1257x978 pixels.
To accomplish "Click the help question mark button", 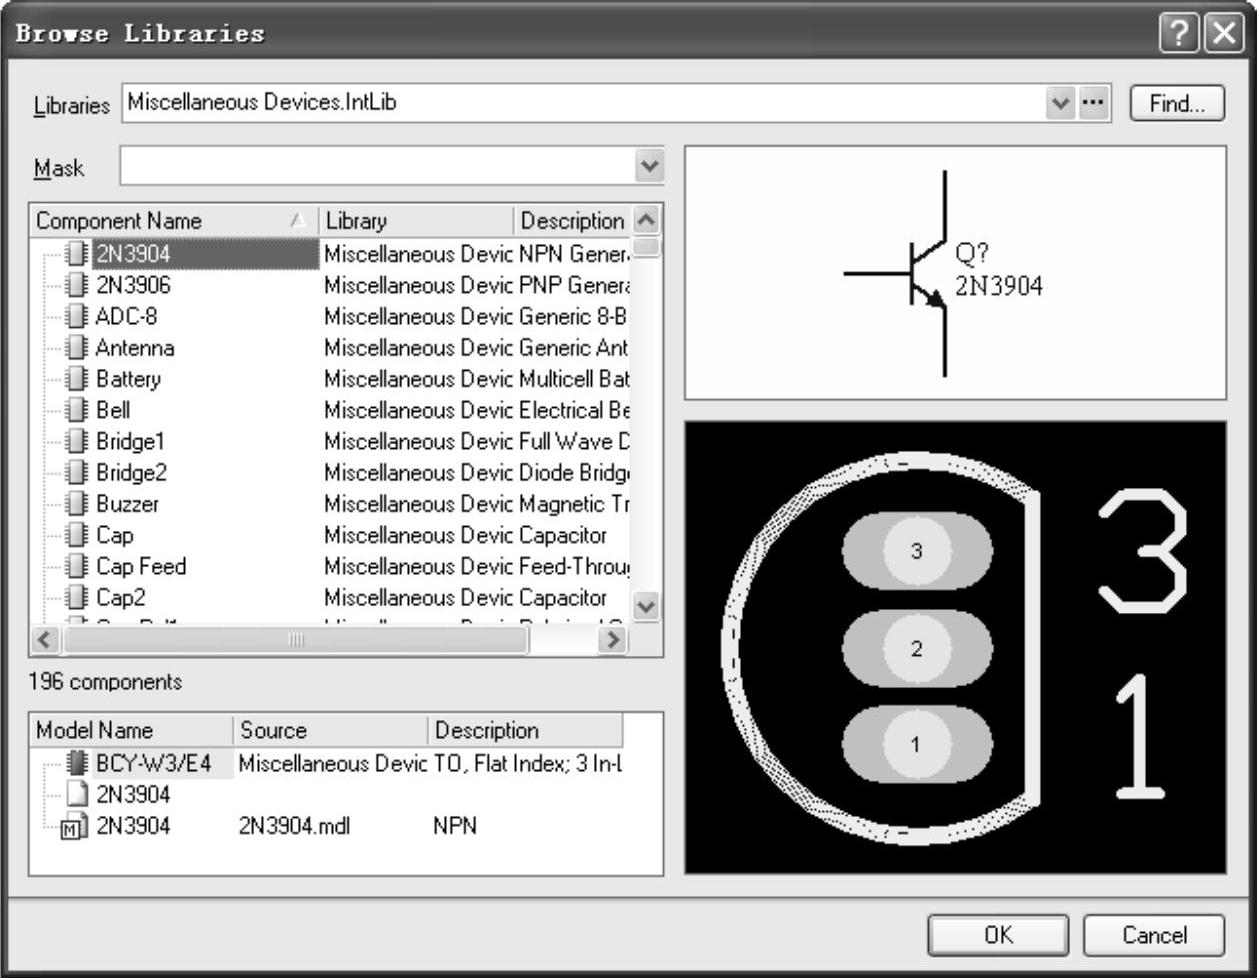I will point(1178,33).
